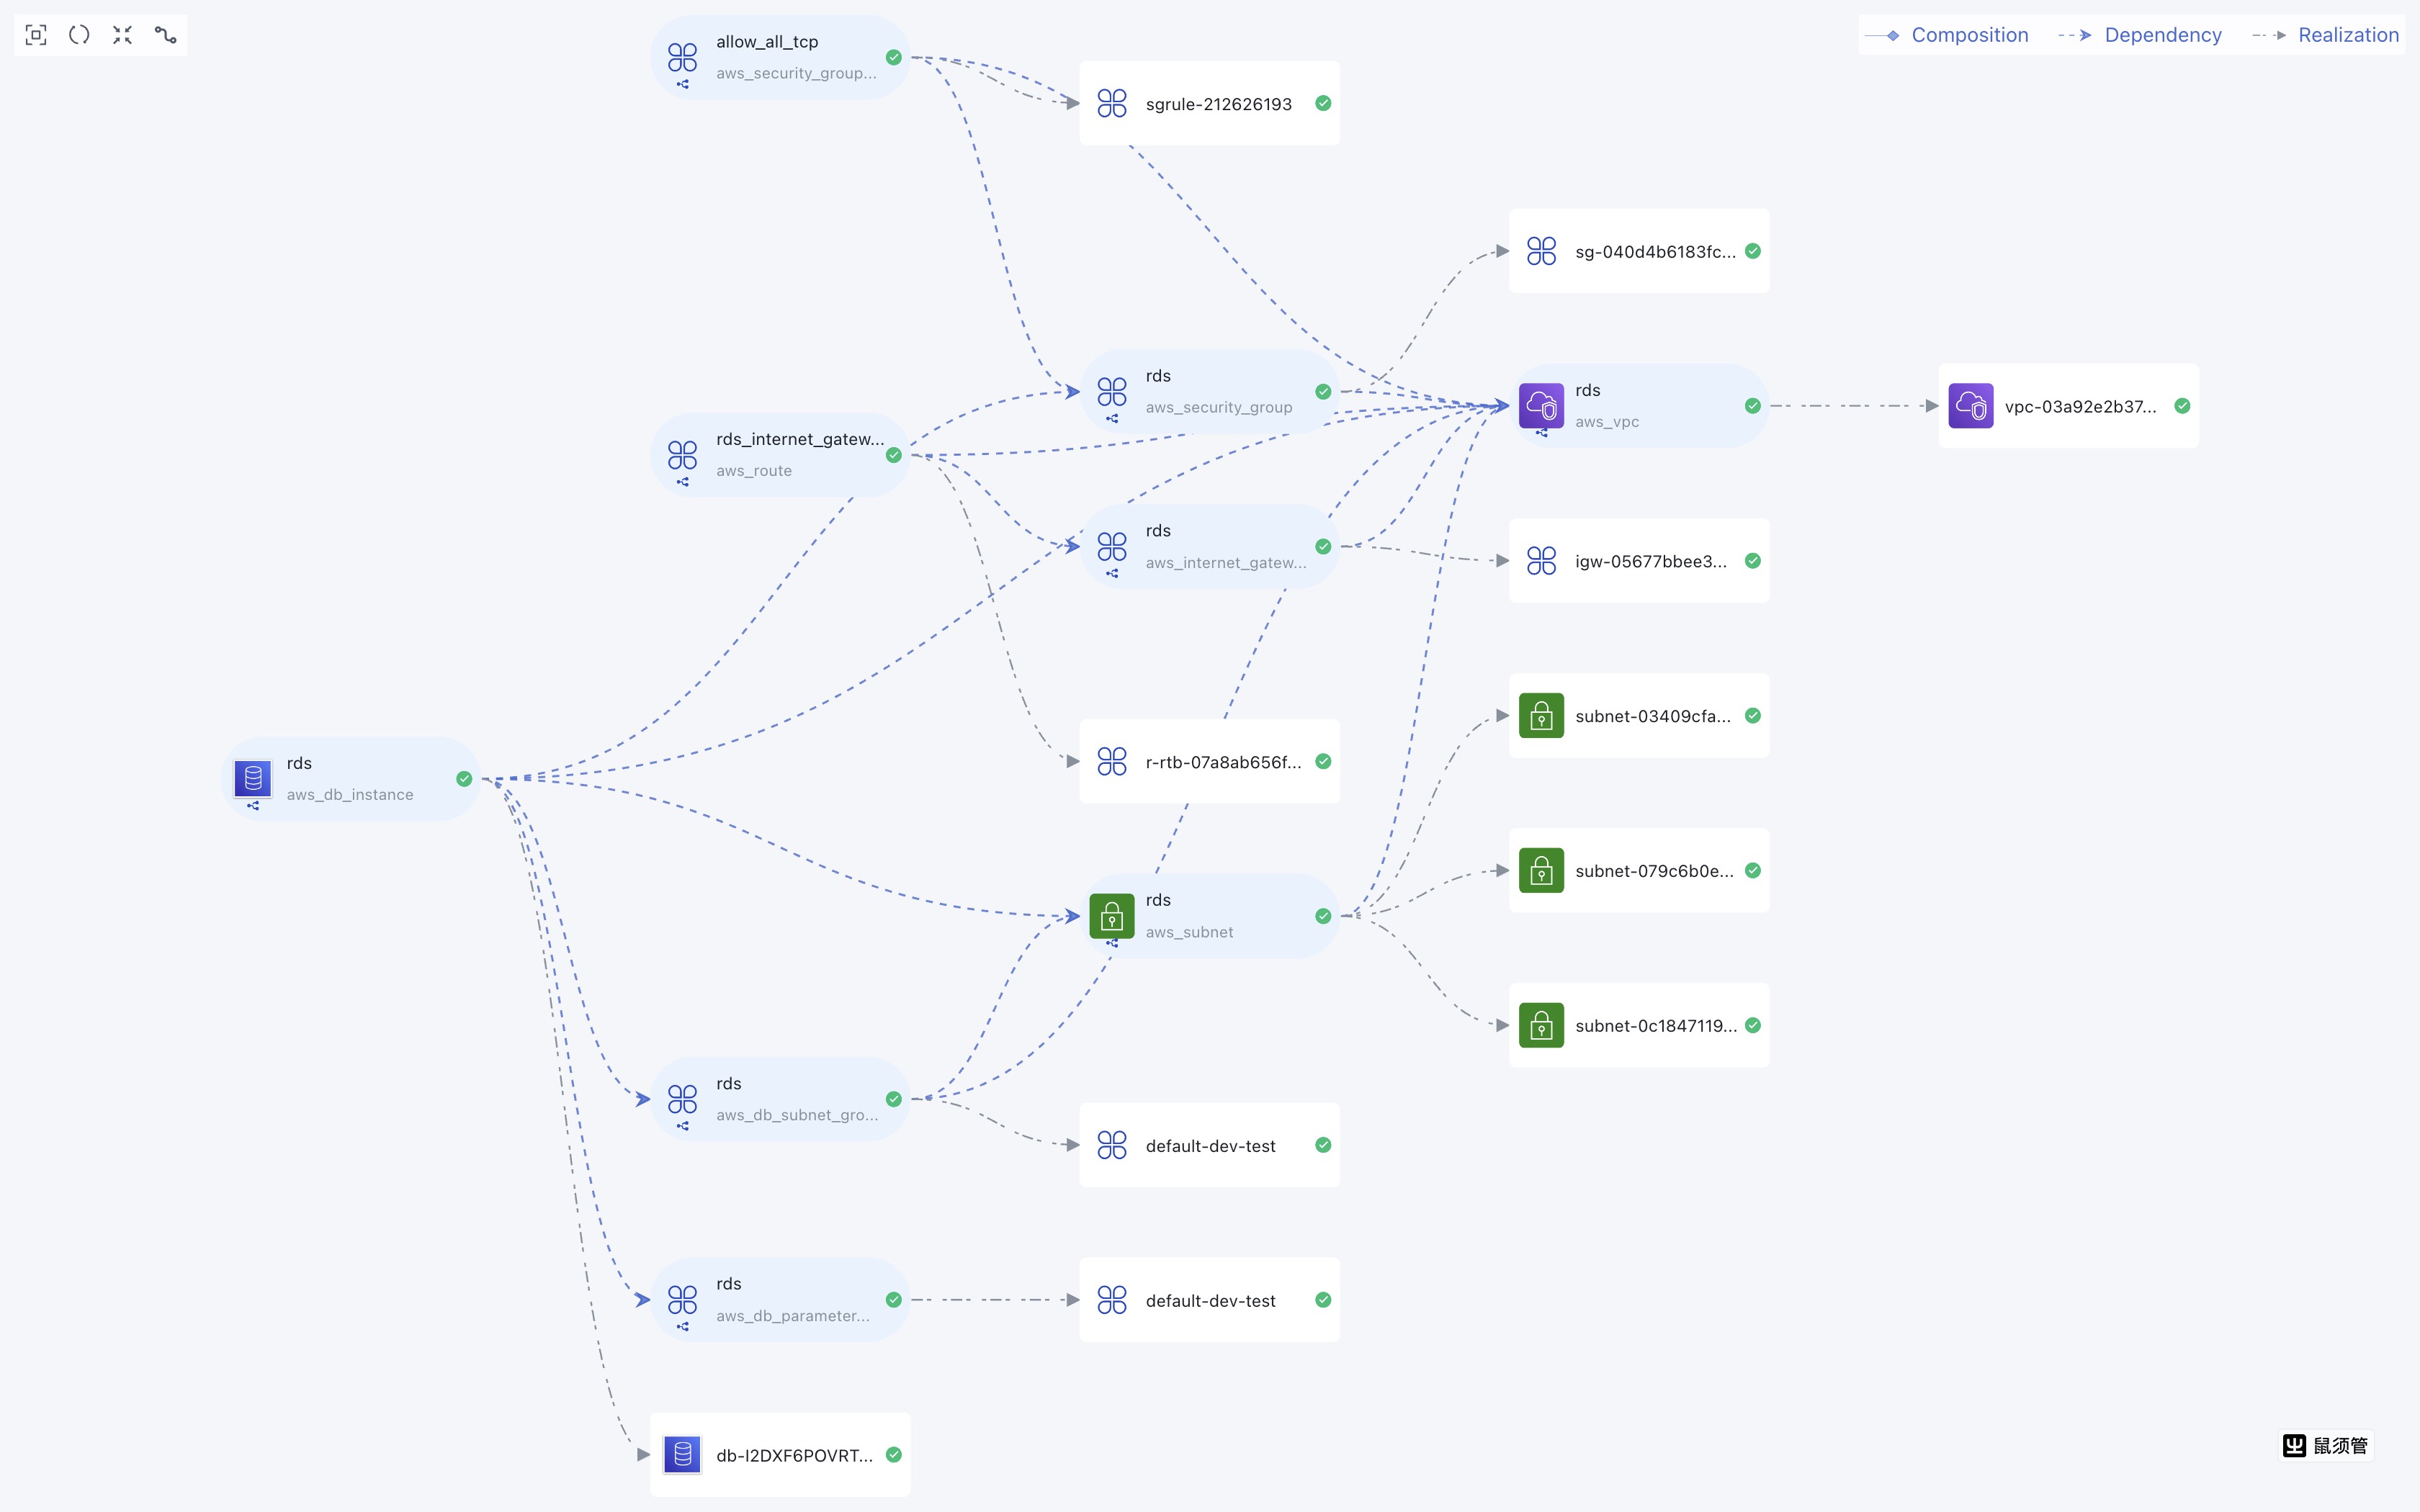Viewport: 2420px width, 1512px height.
Task: Click green status check on rds aws_db_instance
Action: (464, 779)
